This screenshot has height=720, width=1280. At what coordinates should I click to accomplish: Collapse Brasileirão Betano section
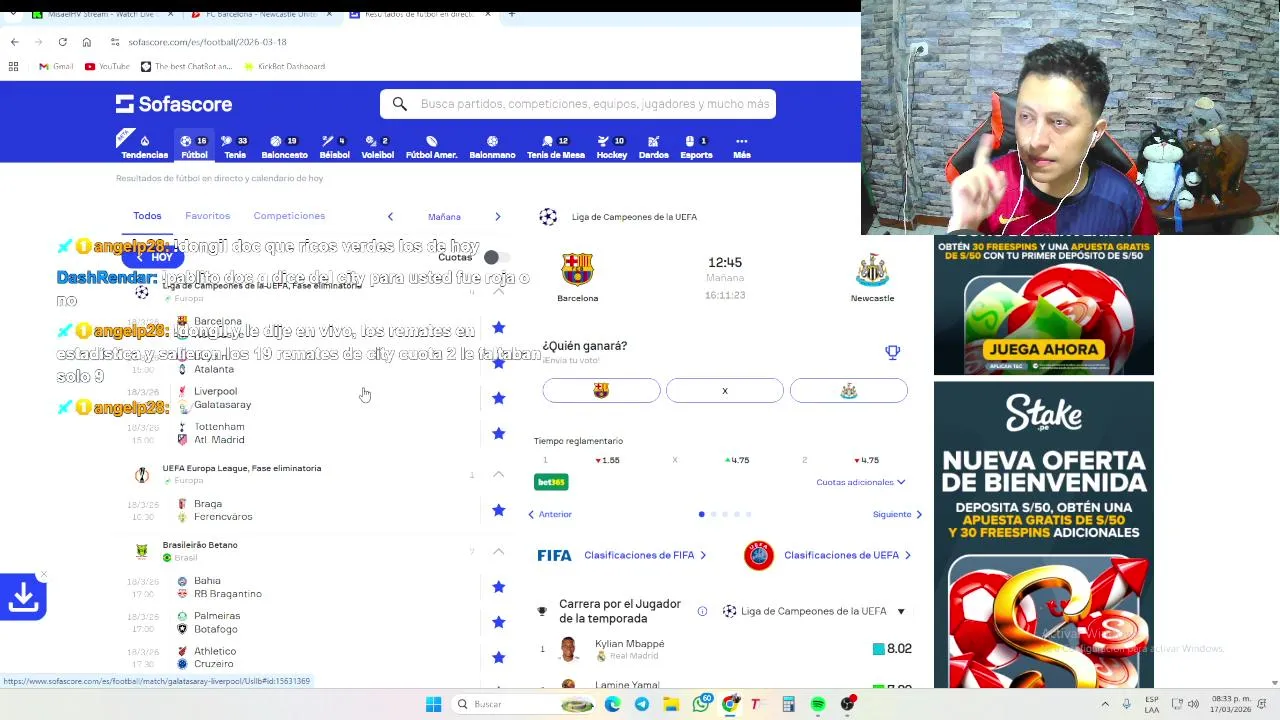(x=498, y=551)
